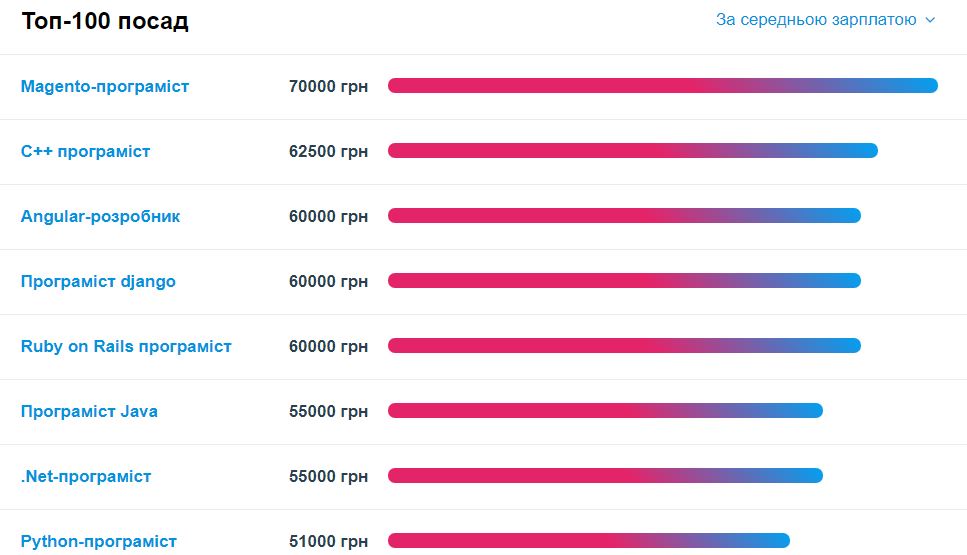Click the Програміст Java salary bar
This screenshot has height=555, width=967.
point(606,411)
